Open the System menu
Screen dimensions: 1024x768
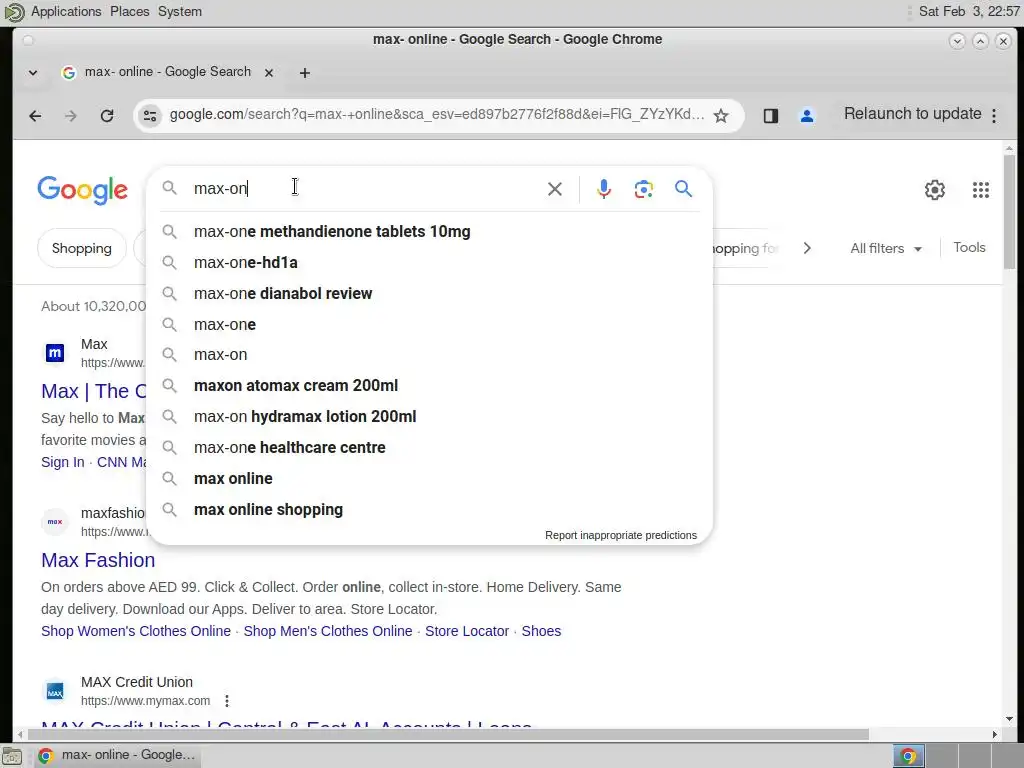[x=180, y=12]
